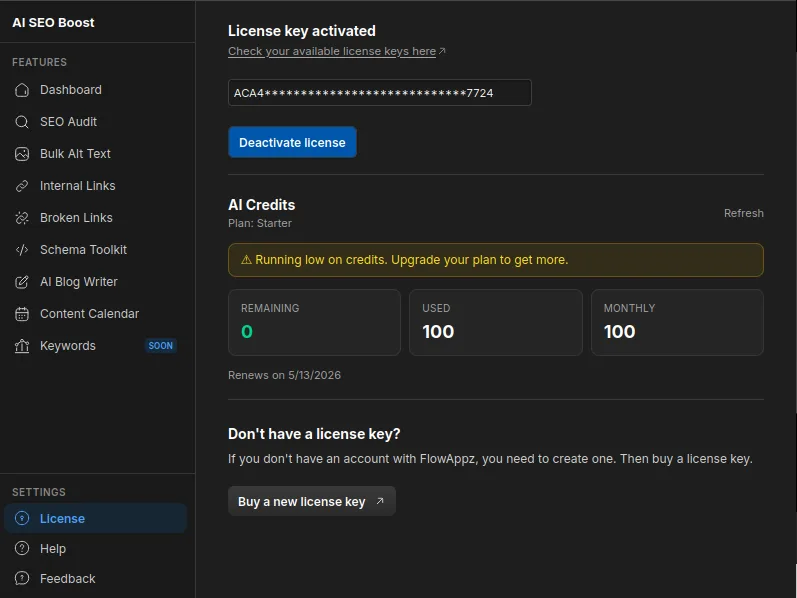The height and width of the screenshot is (598, 797).
Task: Click the Feedback speech bubble icon
Action: [x=22, y=578]
